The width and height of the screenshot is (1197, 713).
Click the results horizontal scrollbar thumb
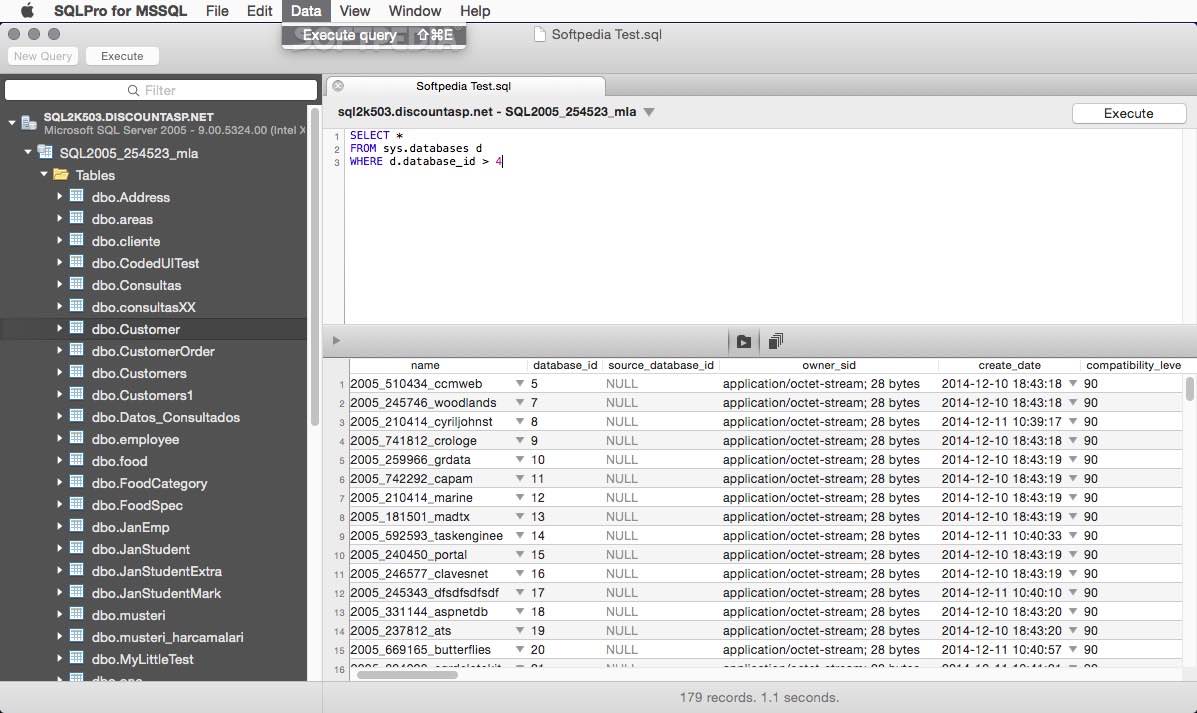tap(407, 675)
